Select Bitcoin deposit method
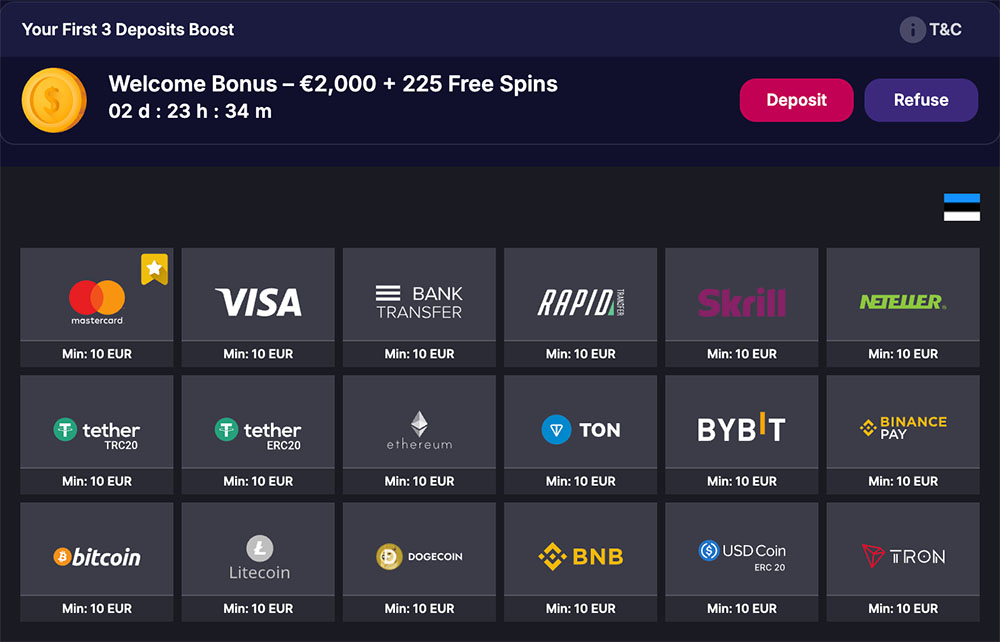1000x642 pixels. (x=97, y=557)
